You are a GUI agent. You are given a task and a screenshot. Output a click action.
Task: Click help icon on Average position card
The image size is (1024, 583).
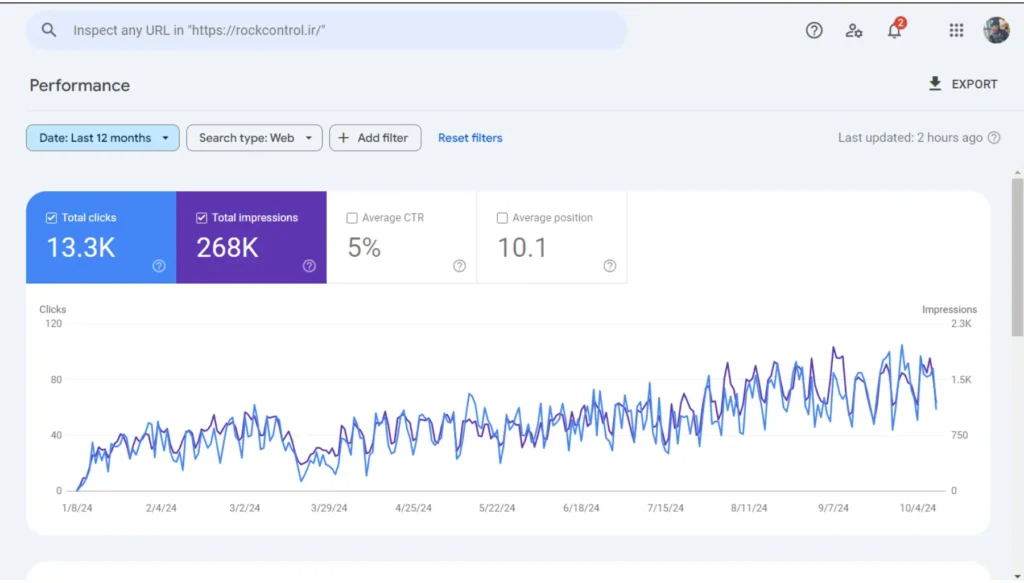[609, 266]
